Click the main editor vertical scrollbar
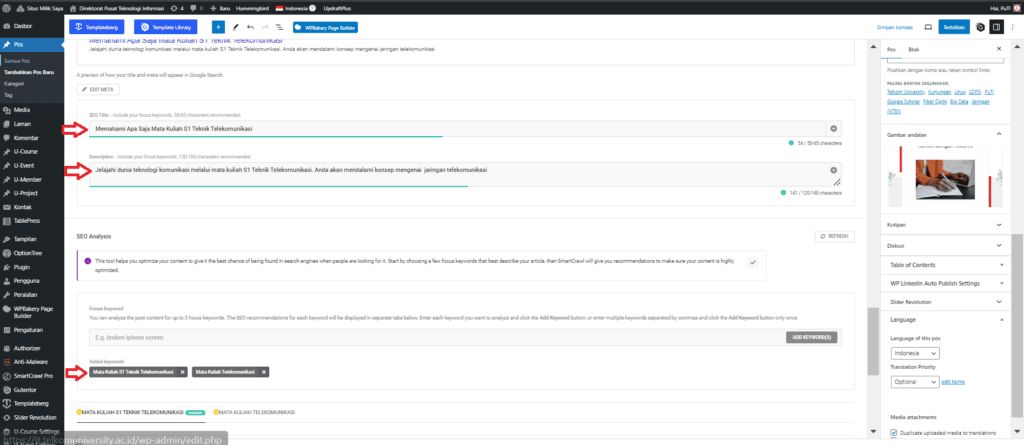 (x=872, y=341)
